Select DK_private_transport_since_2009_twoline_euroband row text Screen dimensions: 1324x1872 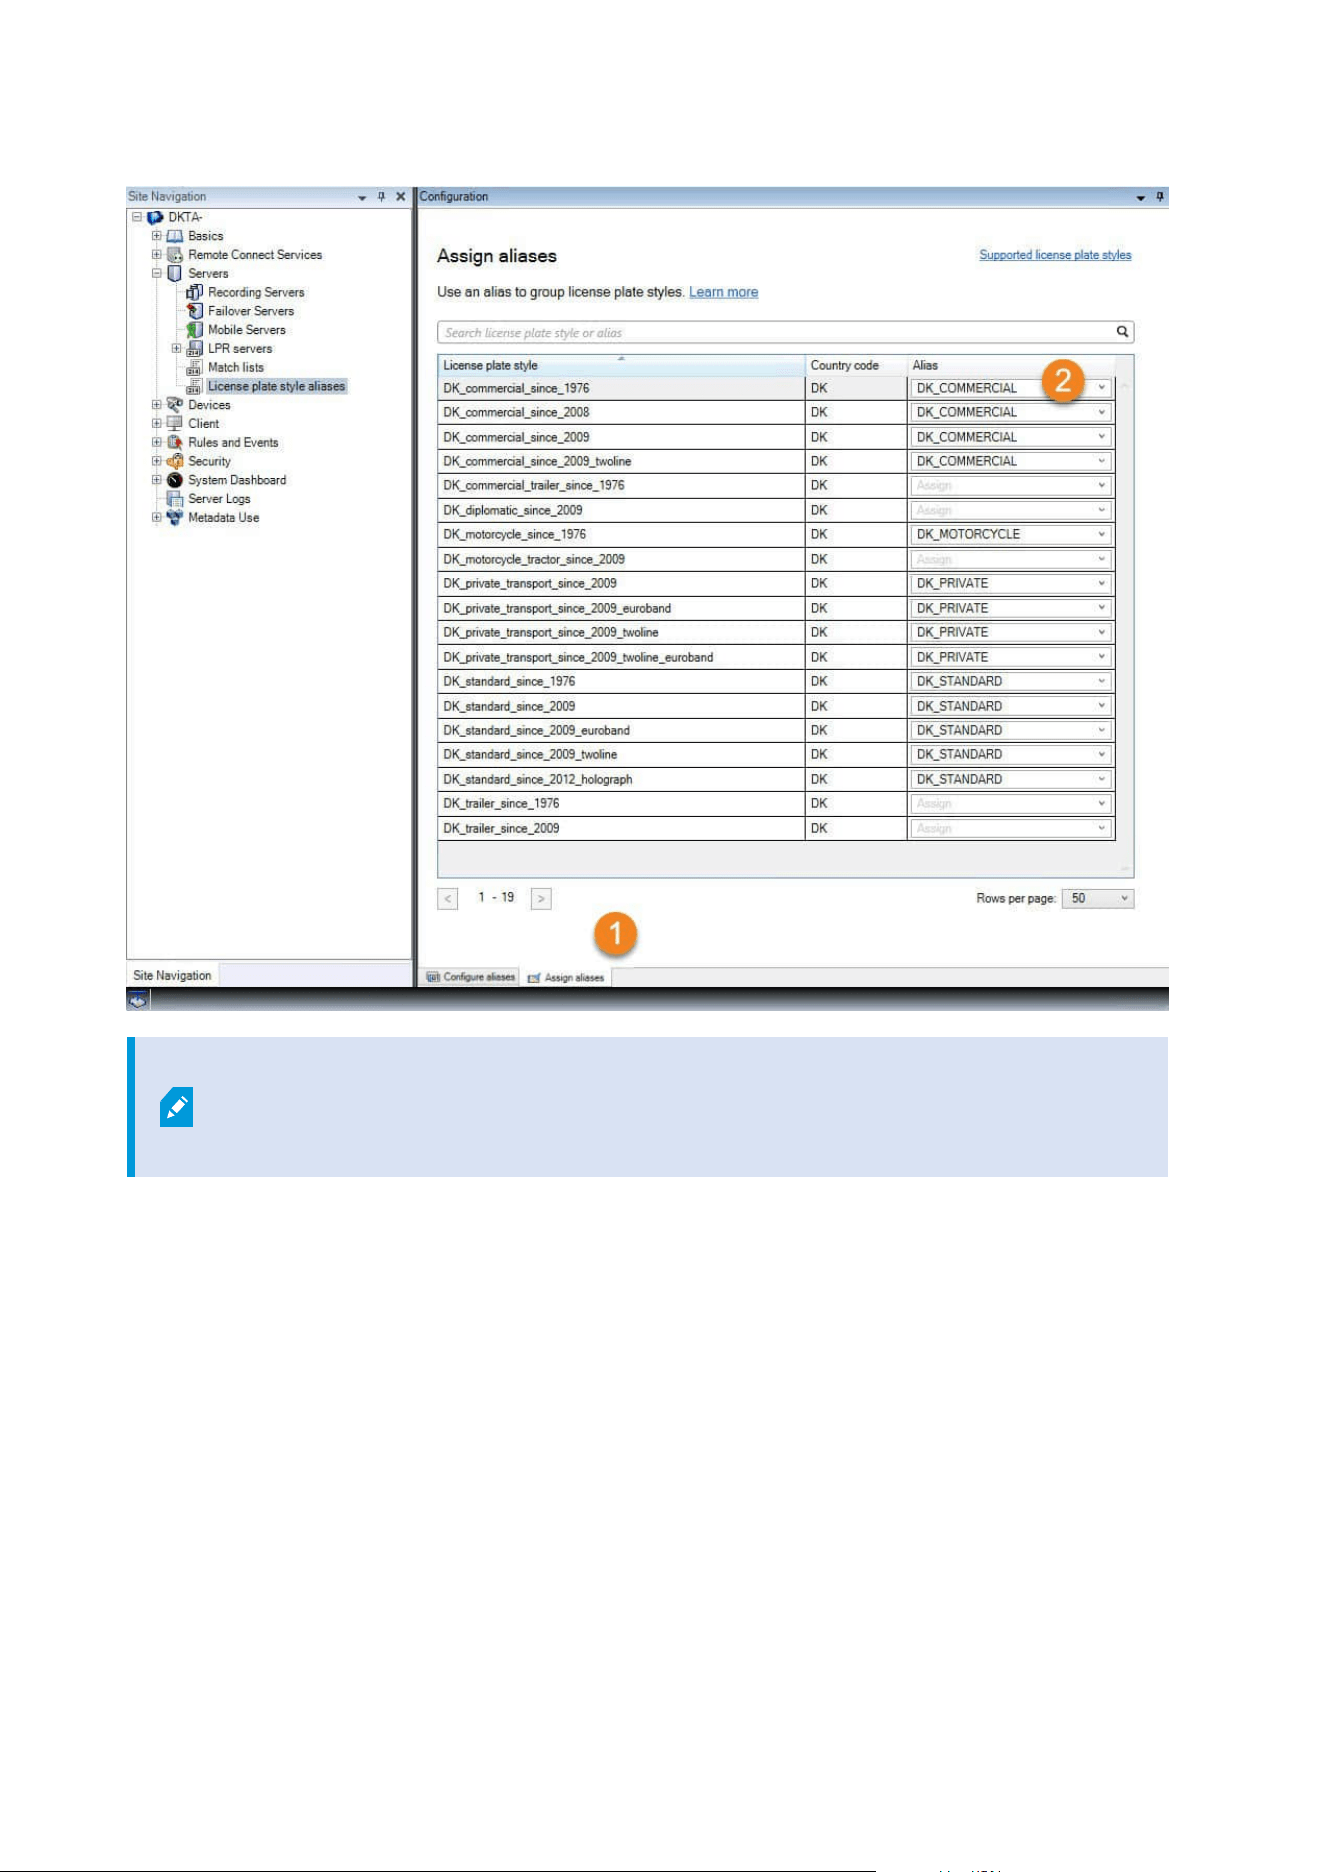578,657
